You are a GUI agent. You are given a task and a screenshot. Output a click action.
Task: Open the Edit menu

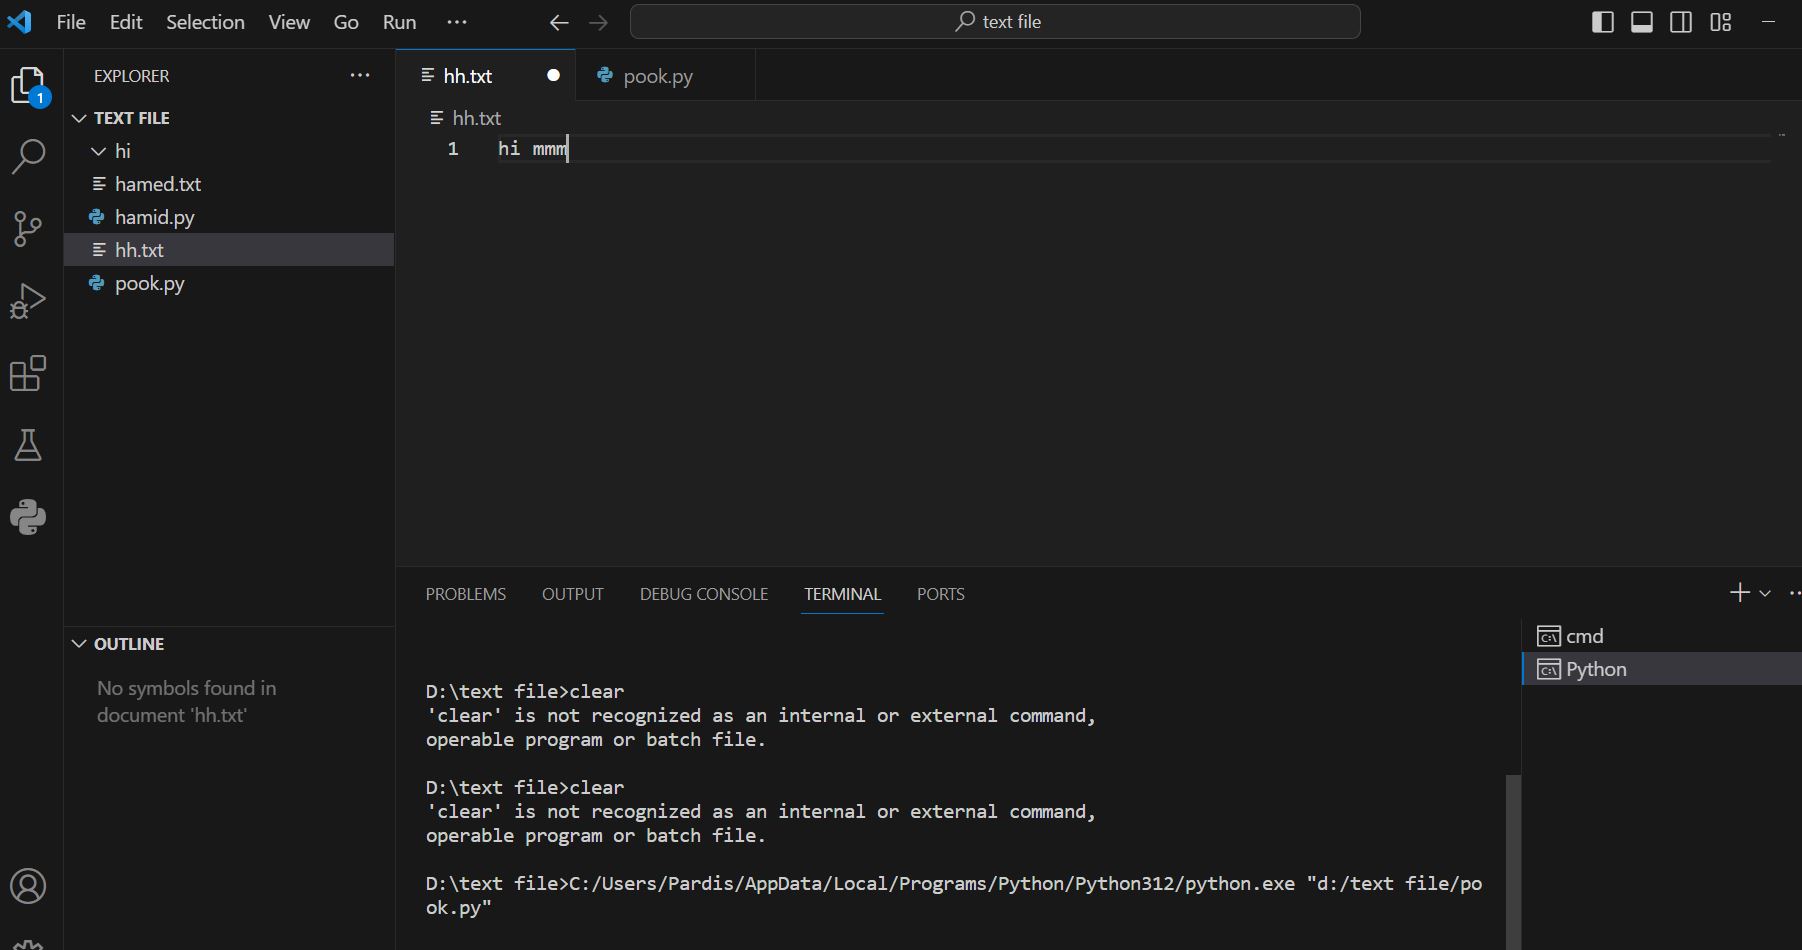[126, 22]
